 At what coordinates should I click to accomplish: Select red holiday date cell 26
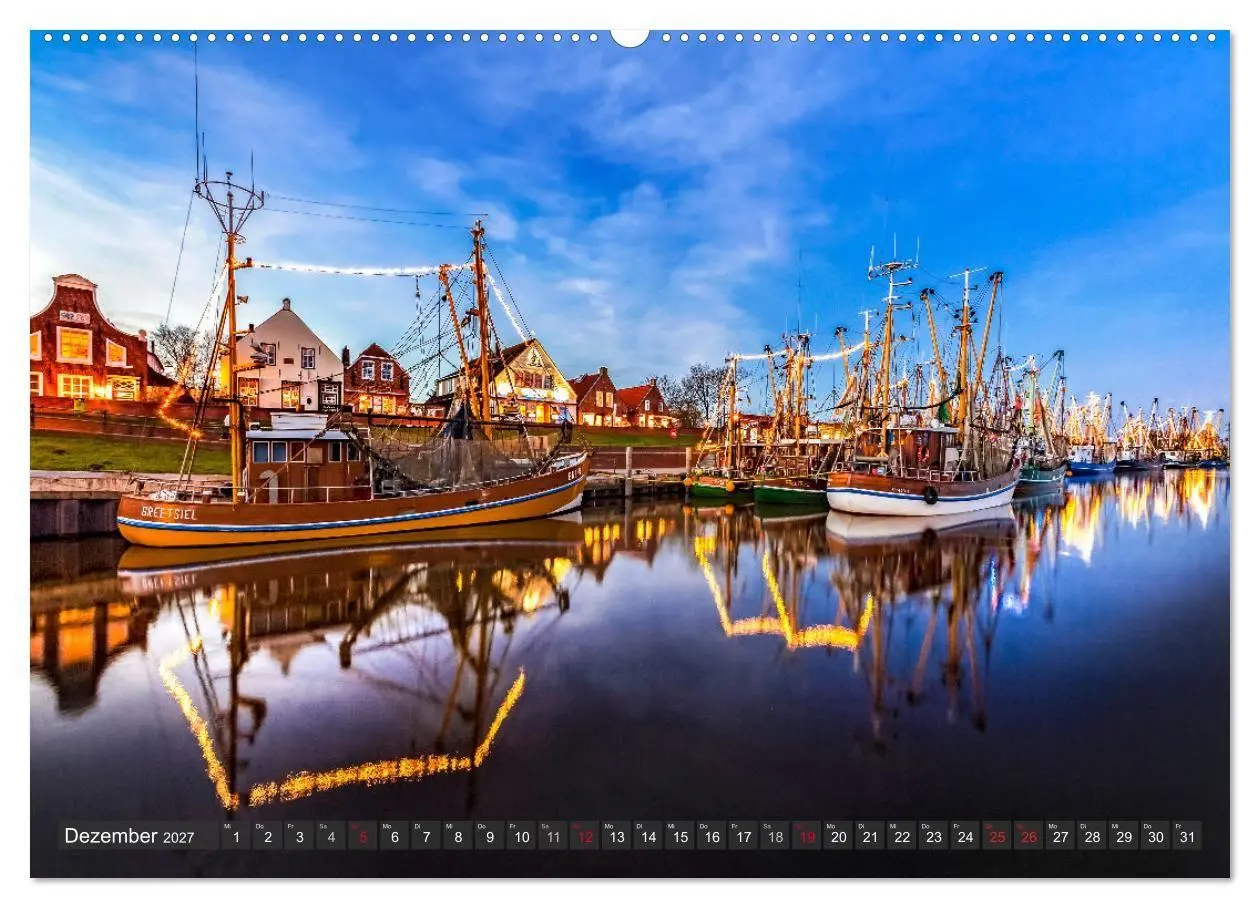(x=1029, y=836)
